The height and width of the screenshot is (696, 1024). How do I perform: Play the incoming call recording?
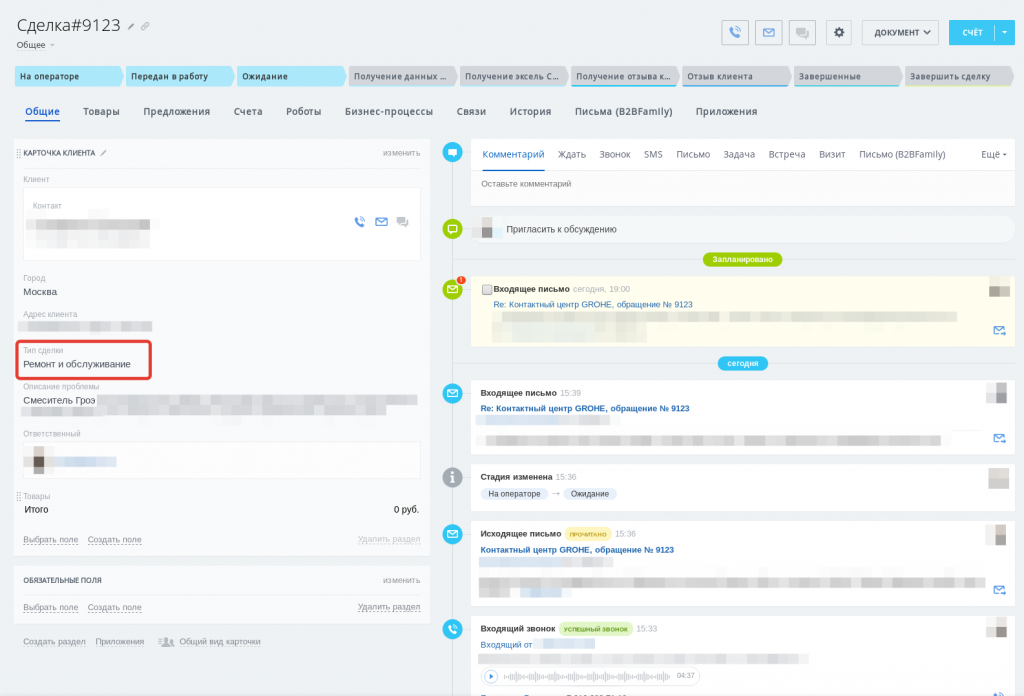[x=490, y=676]
